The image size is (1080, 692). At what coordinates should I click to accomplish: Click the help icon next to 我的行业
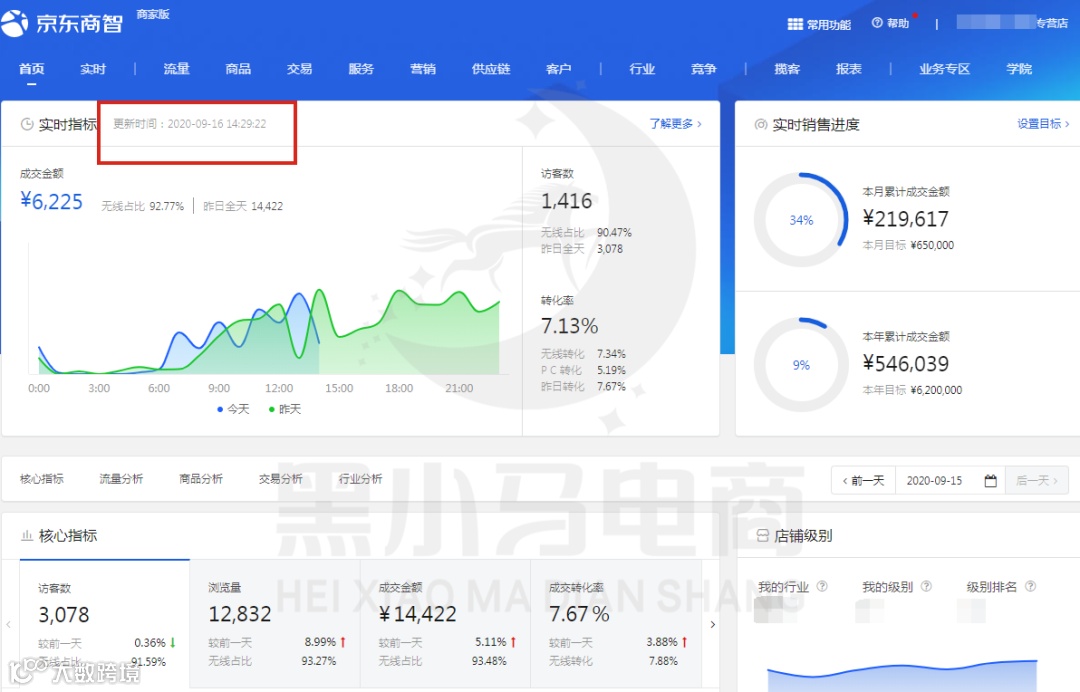[822, 586]
